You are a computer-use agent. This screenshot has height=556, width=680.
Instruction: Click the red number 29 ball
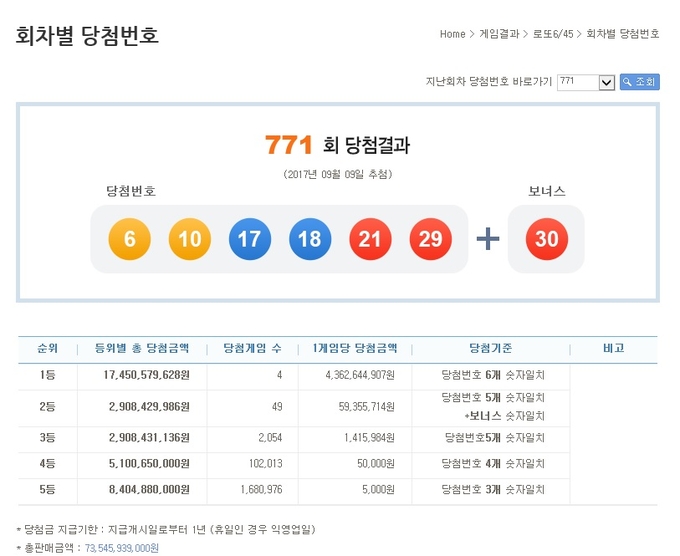click(429, 239)
